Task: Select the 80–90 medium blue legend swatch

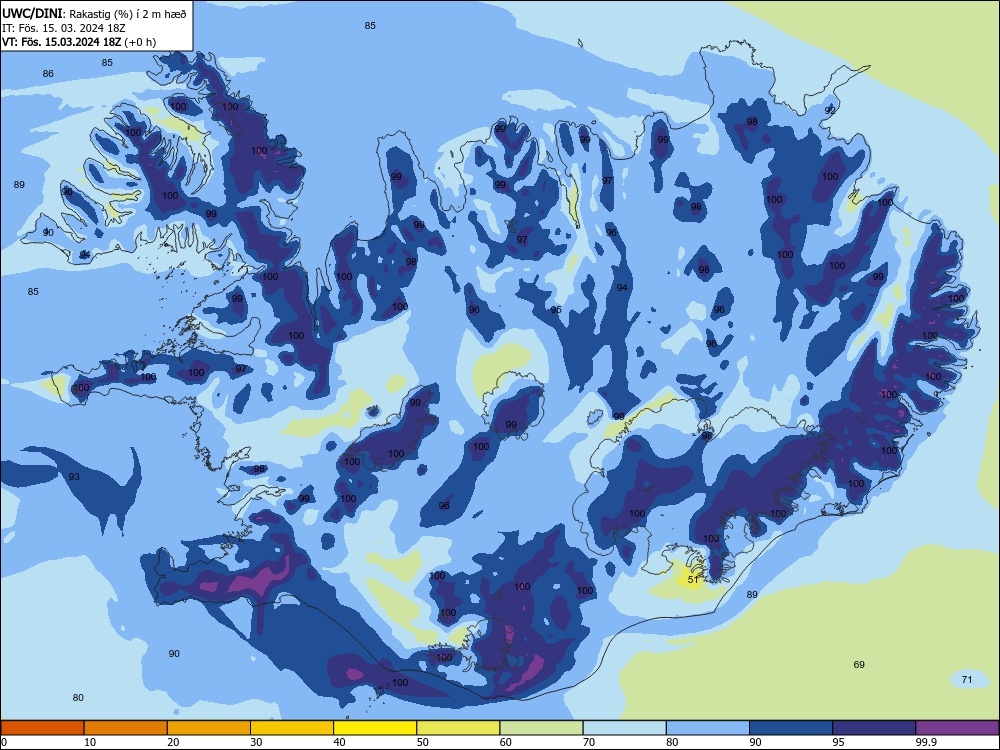Action: coord(707,728)
